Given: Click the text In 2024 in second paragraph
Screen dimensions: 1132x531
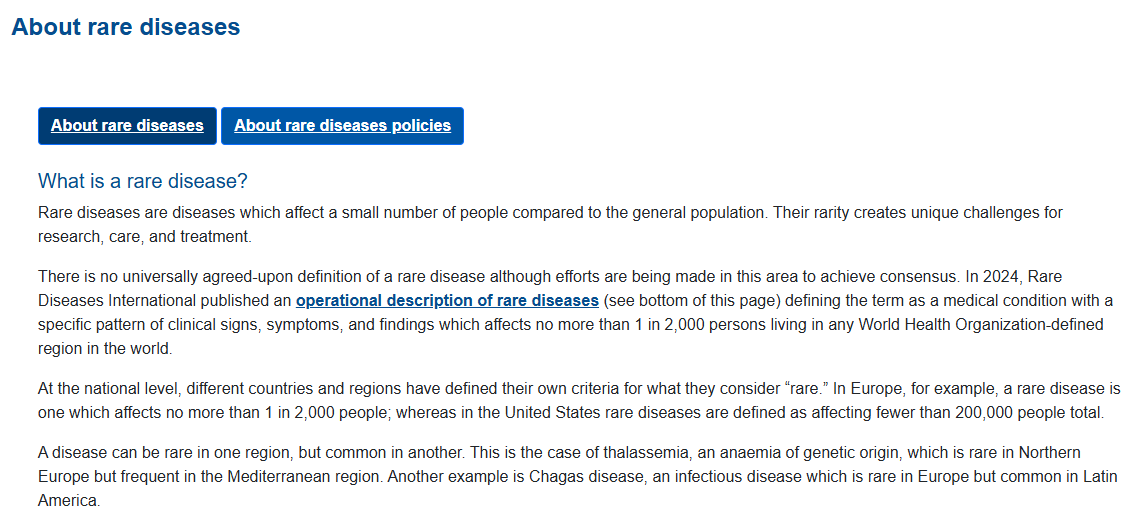Looking at the screenshot, I should 992,276.
